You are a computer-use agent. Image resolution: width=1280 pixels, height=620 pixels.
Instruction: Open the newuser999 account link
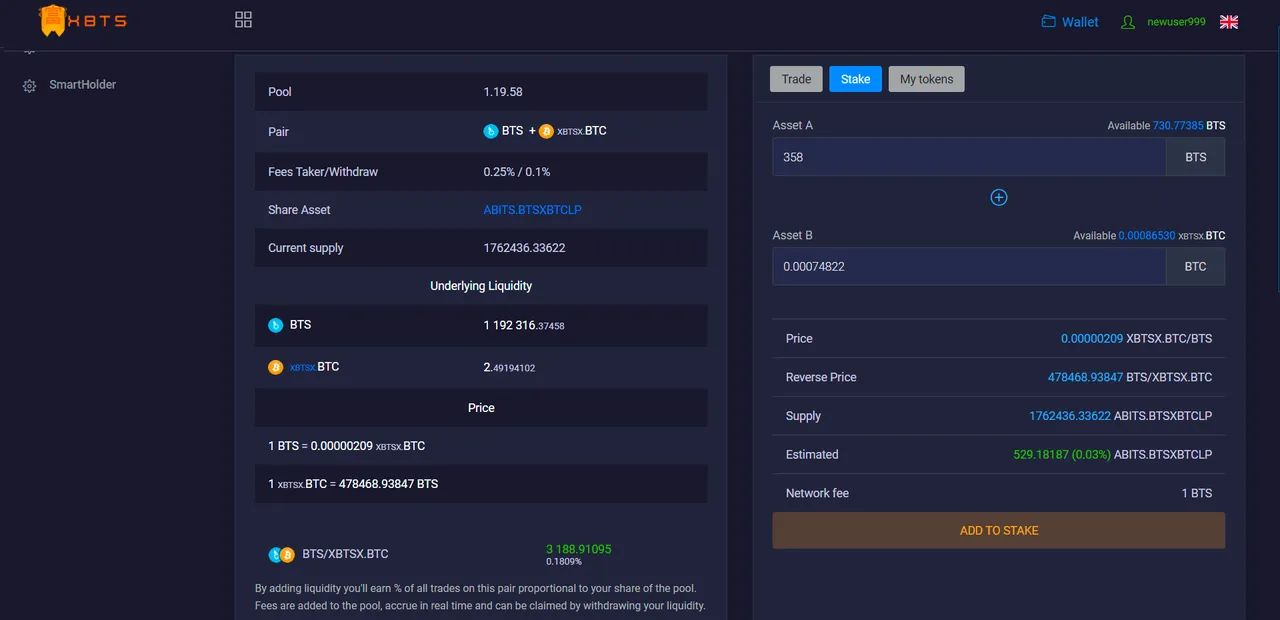[x=1176, y=22]
